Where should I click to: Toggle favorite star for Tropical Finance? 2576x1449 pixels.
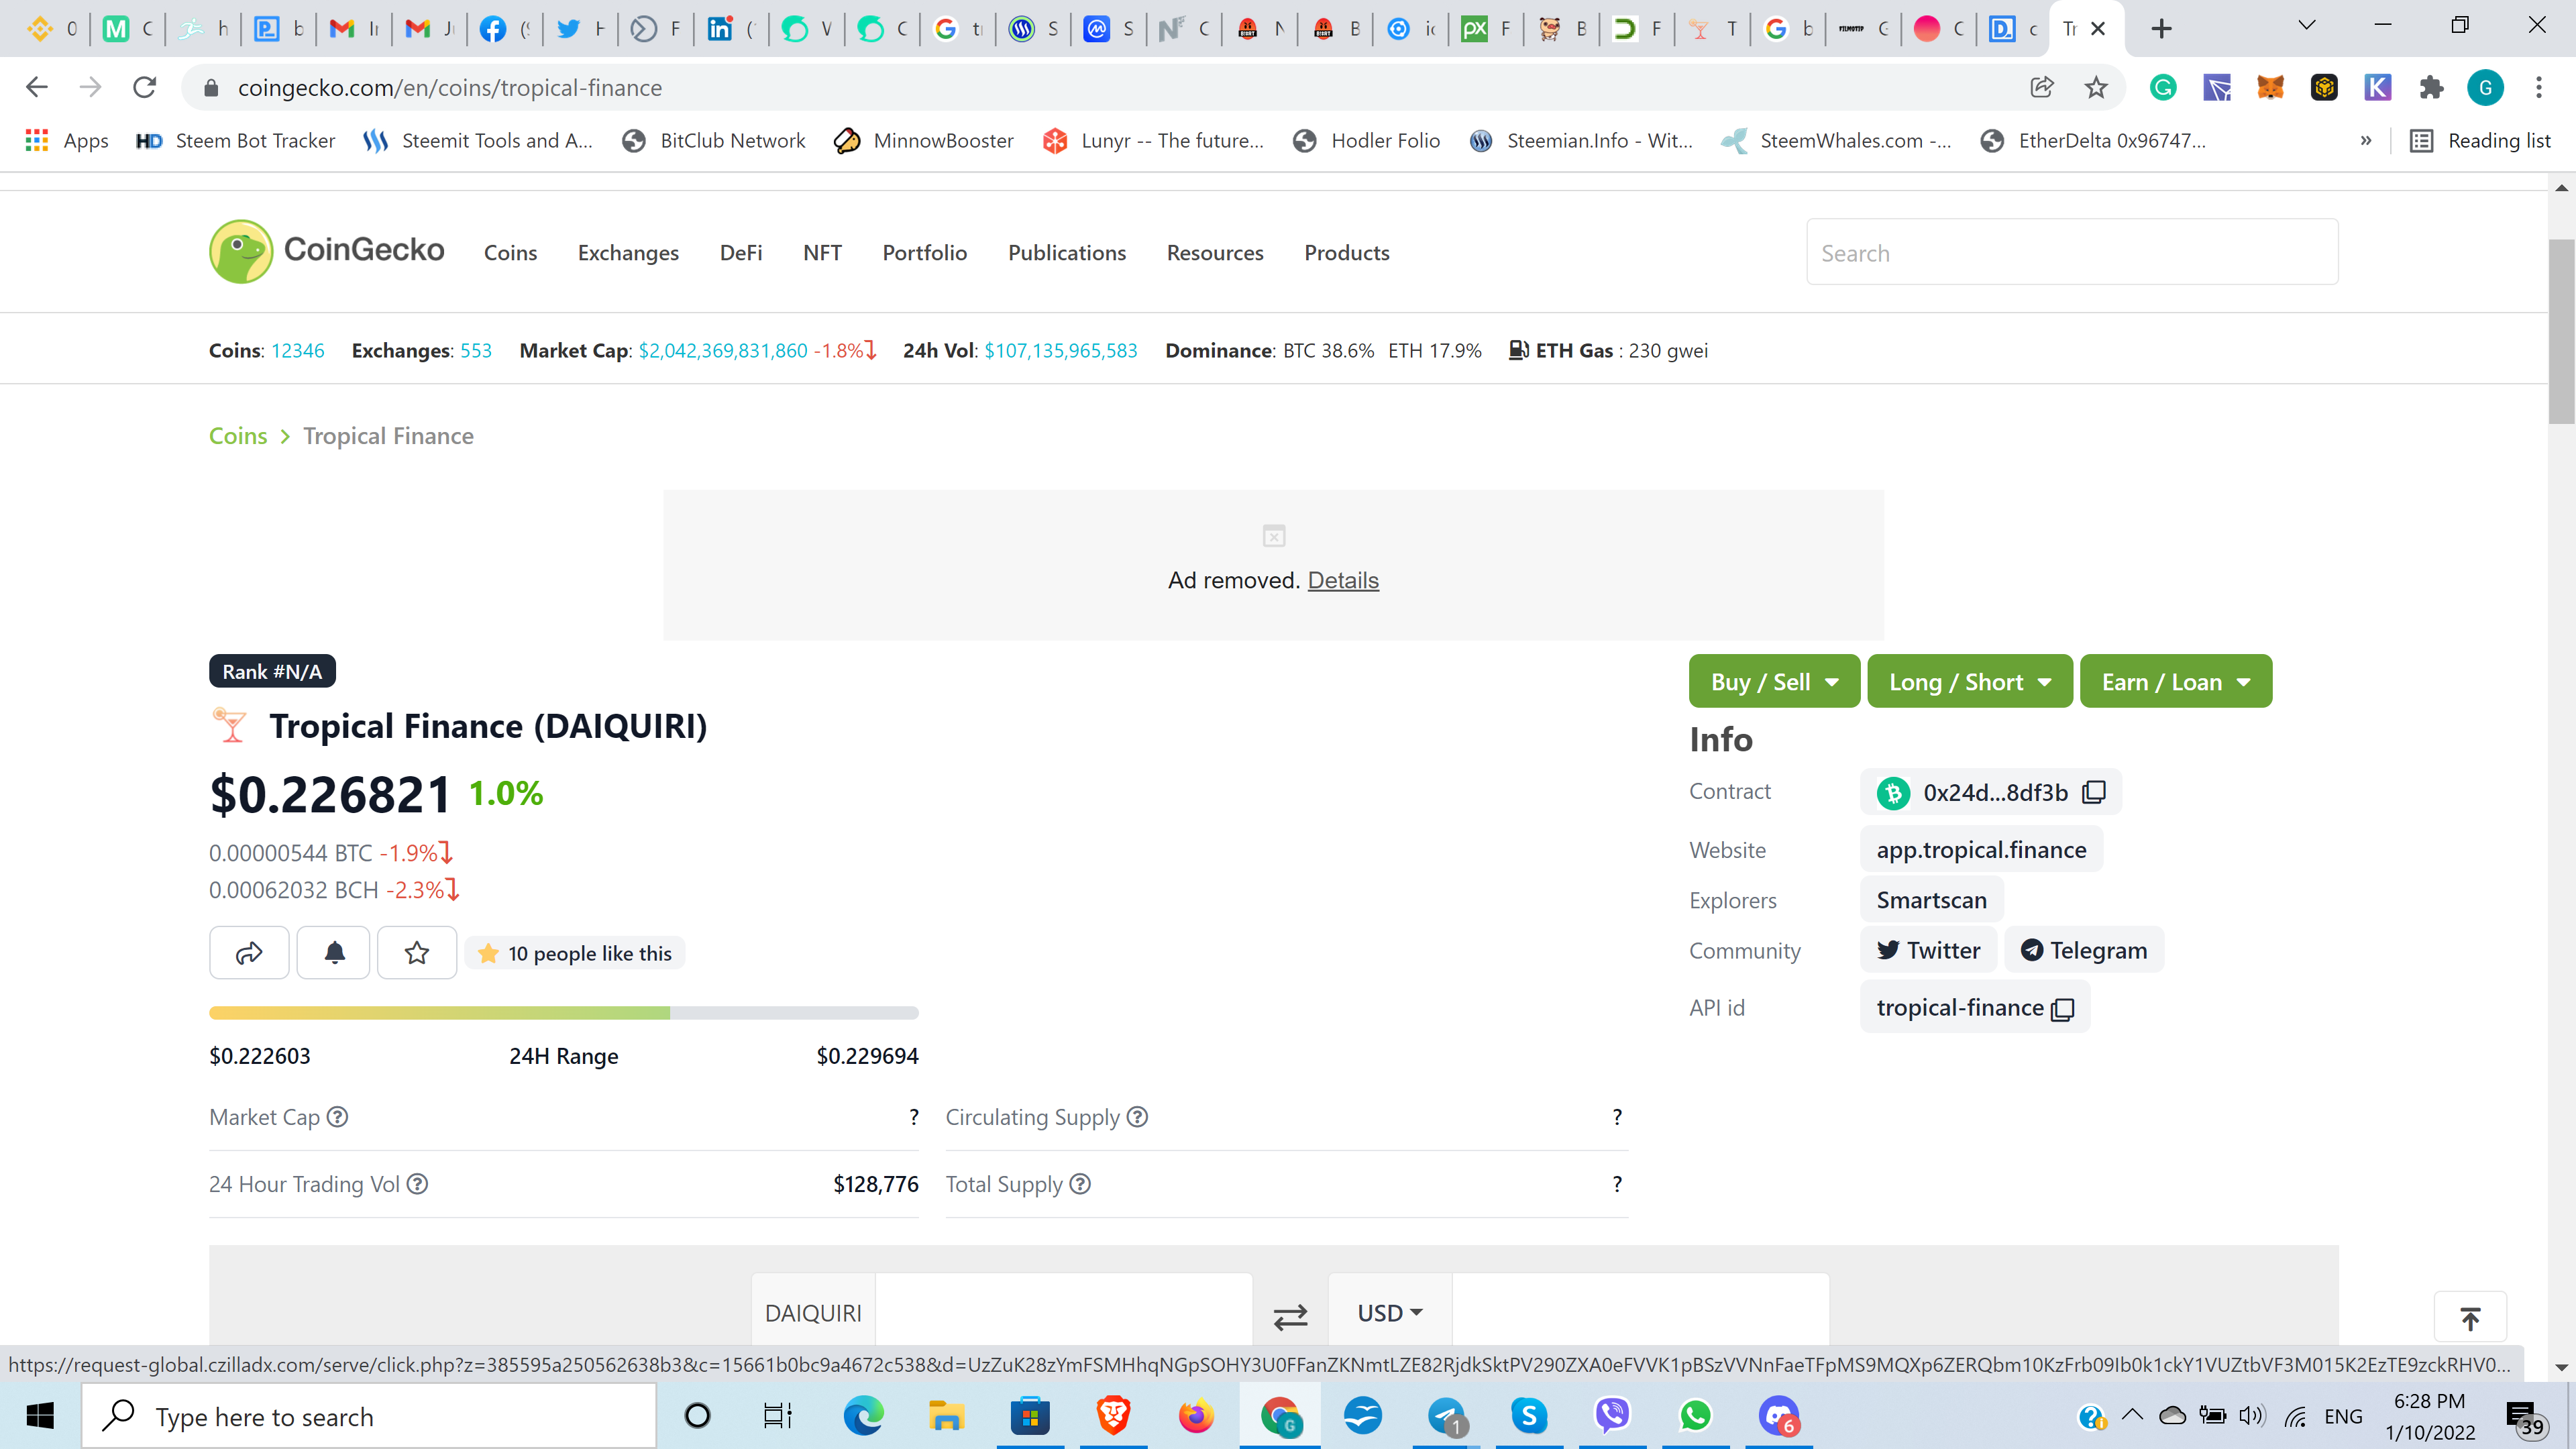click(x=417, y=953)
